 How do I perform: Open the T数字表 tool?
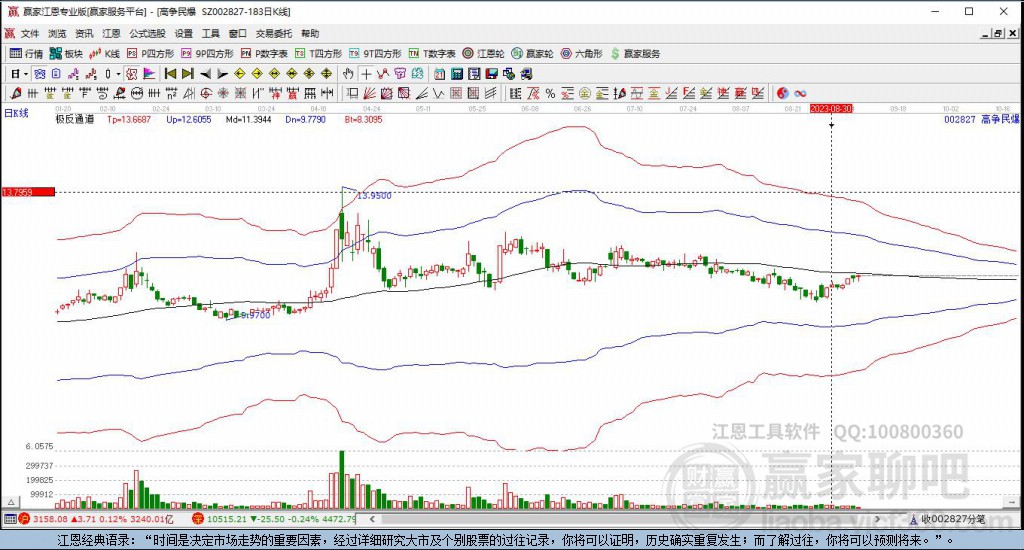coord(432,54)
